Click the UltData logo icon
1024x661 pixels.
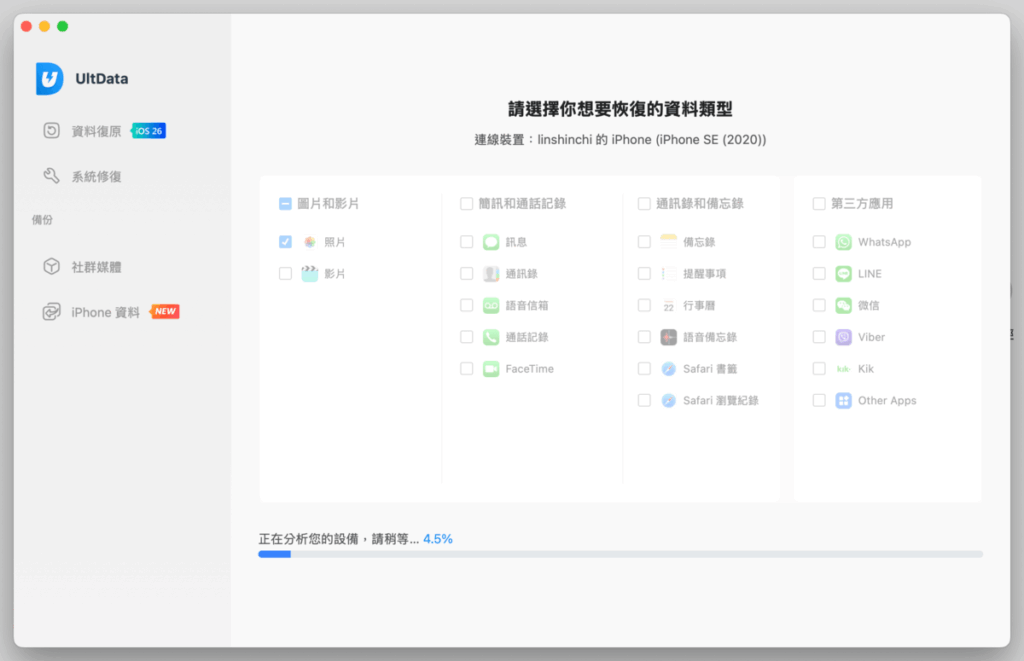[x=50, y=79]
